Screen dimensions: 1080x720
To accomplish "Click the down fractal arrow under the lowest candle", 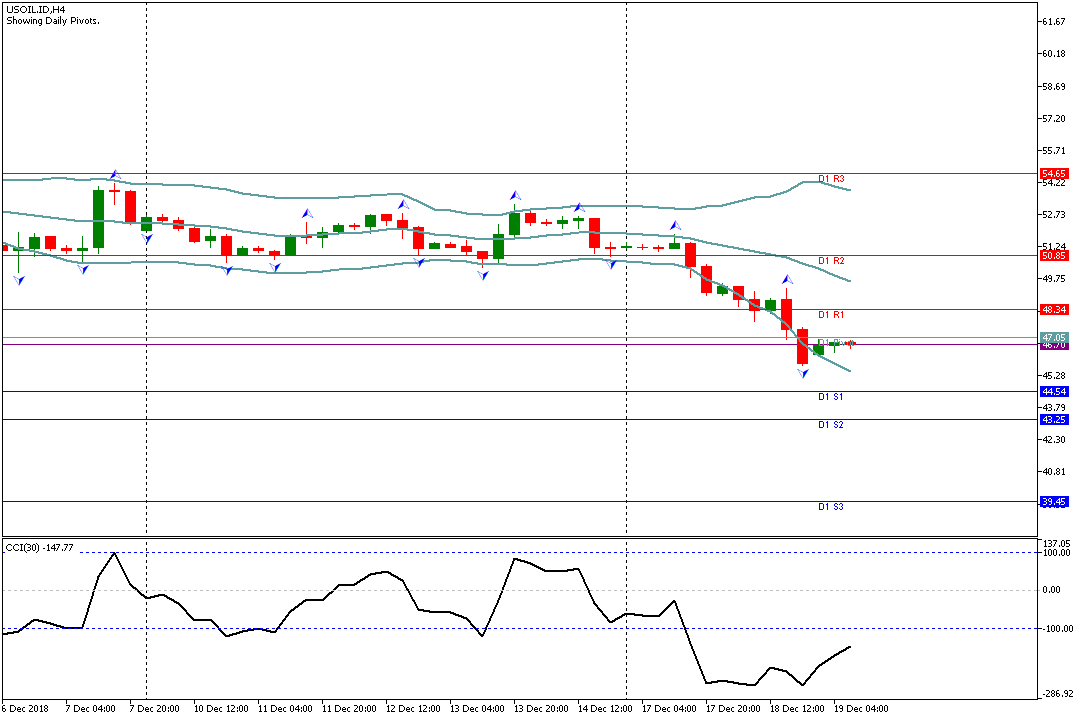I will coord(803,373).
